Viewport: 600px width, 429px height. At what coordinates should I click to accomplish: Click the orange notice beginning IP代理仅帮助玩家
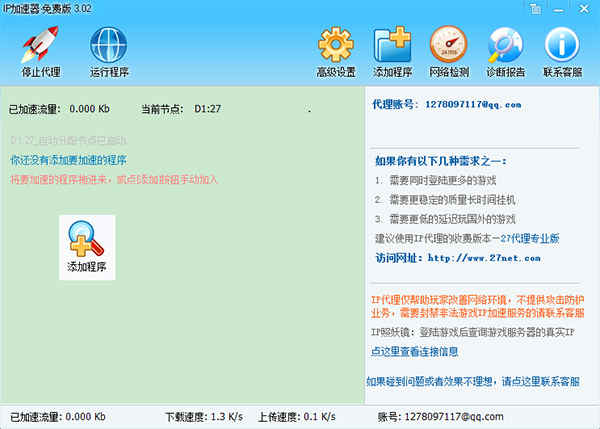[x=478, y=306]
